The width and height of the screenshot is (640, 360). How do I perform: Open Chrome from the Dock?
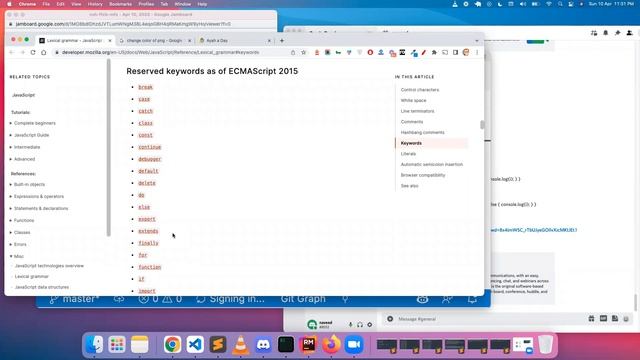point(172,344)
